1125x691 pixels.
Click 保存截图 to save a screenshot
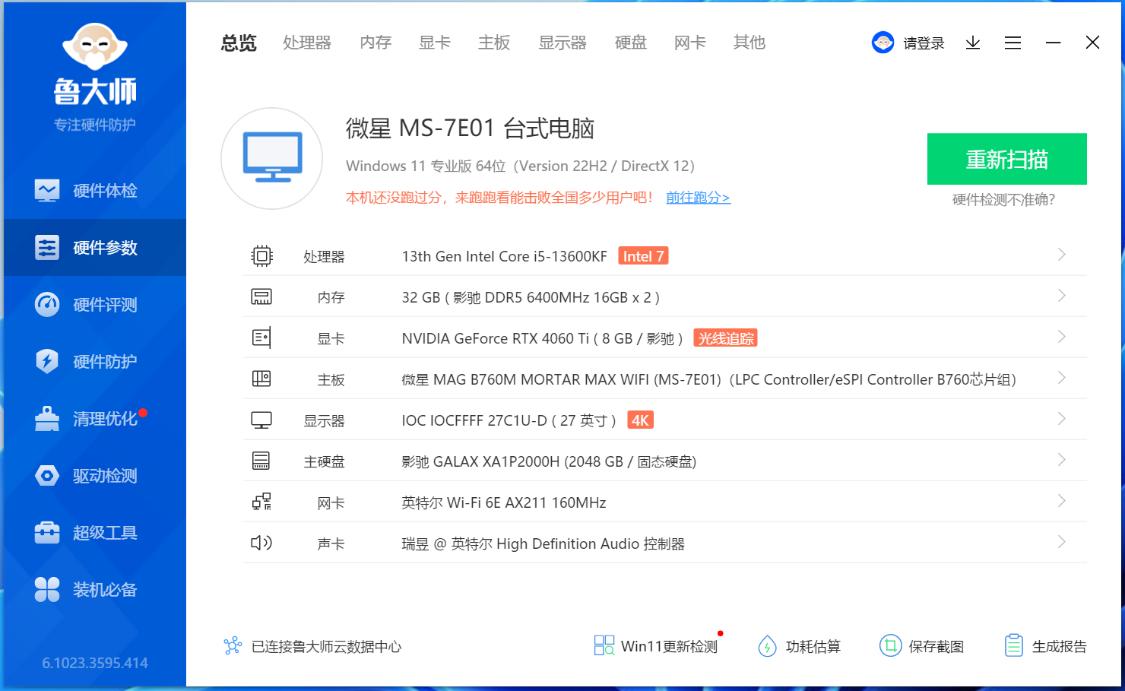(x=937, y=646)
